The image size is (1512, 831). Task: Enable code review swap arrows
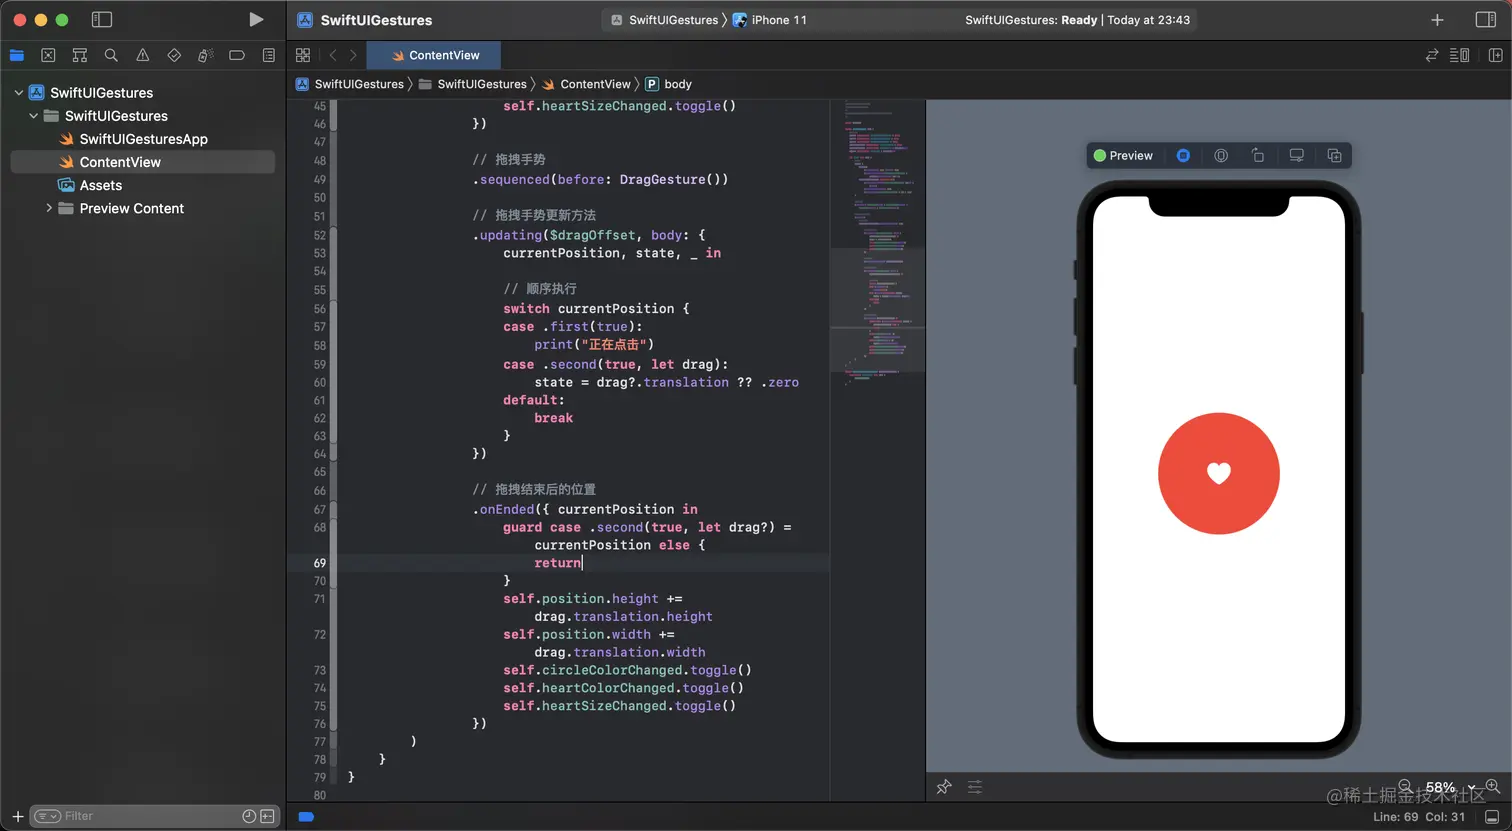(1432, 55)
